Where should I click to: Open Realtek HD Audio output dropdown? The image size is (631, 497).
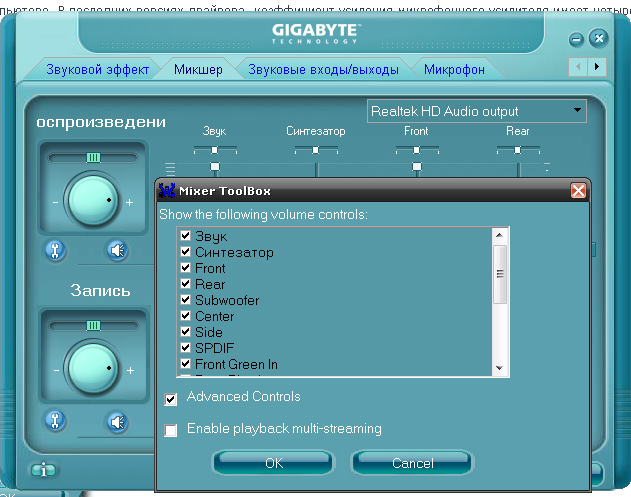[x=476, y=111]
